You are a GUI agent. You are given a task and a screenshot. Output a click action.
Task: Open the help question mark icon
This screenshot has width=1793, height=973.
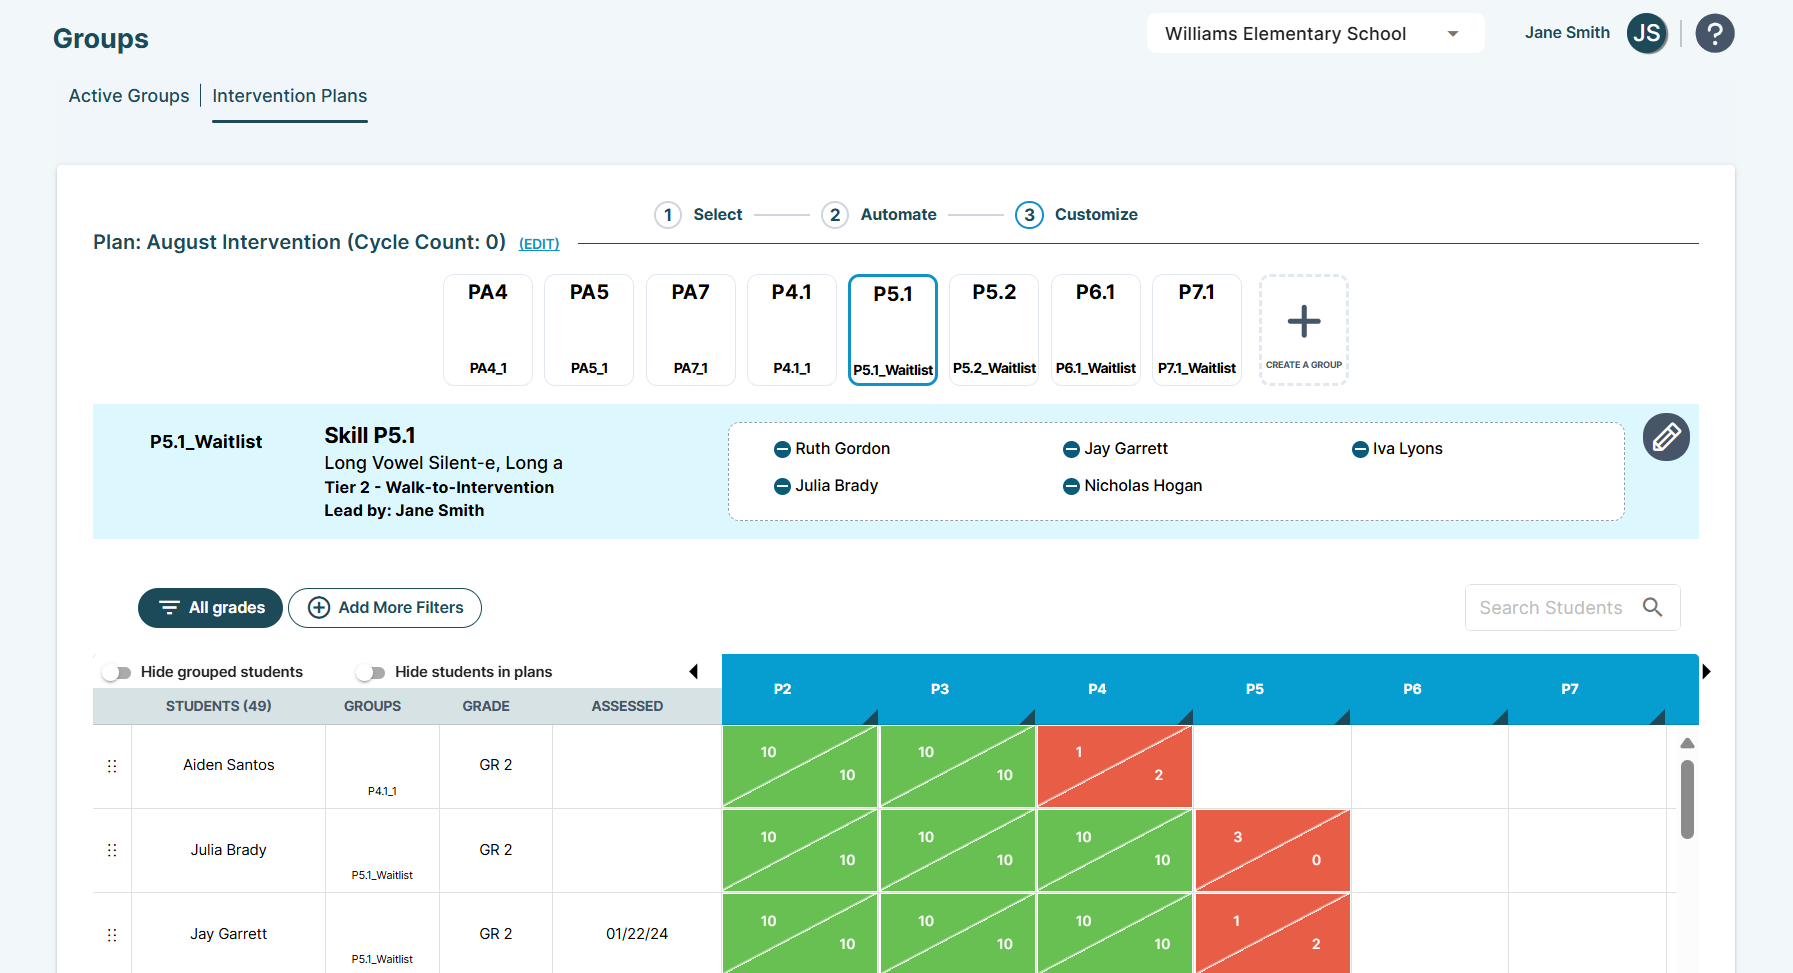pyautogui.click(x=1714, y=34)
